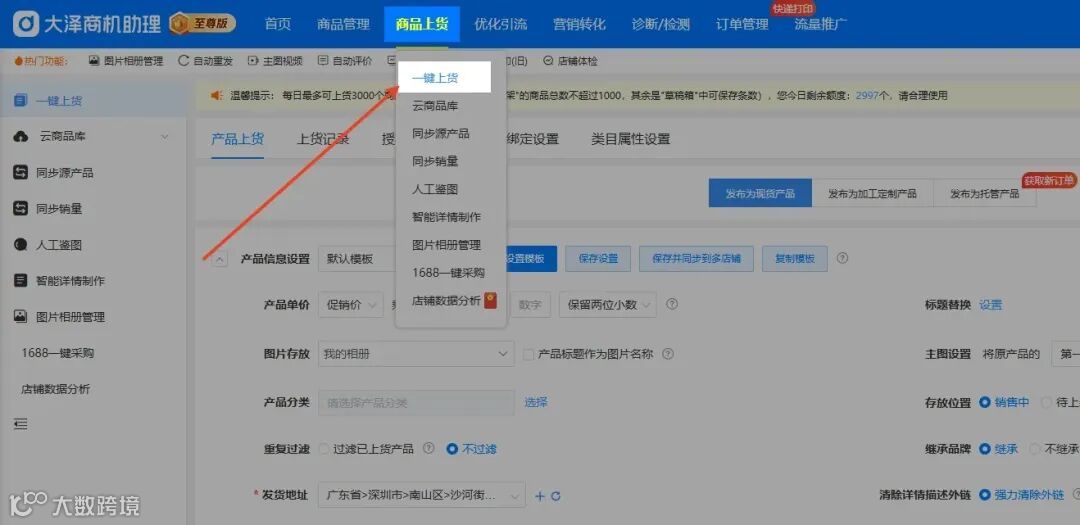Screen dimensions: 1080x525
Task: Click the help icon beside 产品标题作为图片名称
Action: [x=667, y=353]
